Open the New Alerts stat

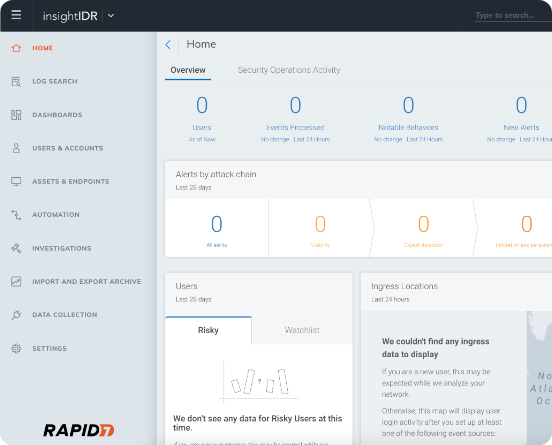pos(521,119)
